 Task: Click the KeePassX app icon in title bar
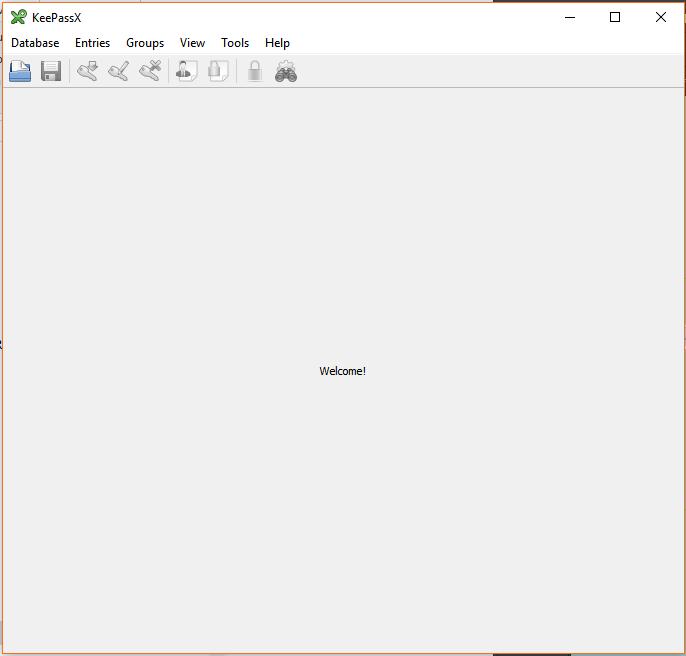coord(18,17)
